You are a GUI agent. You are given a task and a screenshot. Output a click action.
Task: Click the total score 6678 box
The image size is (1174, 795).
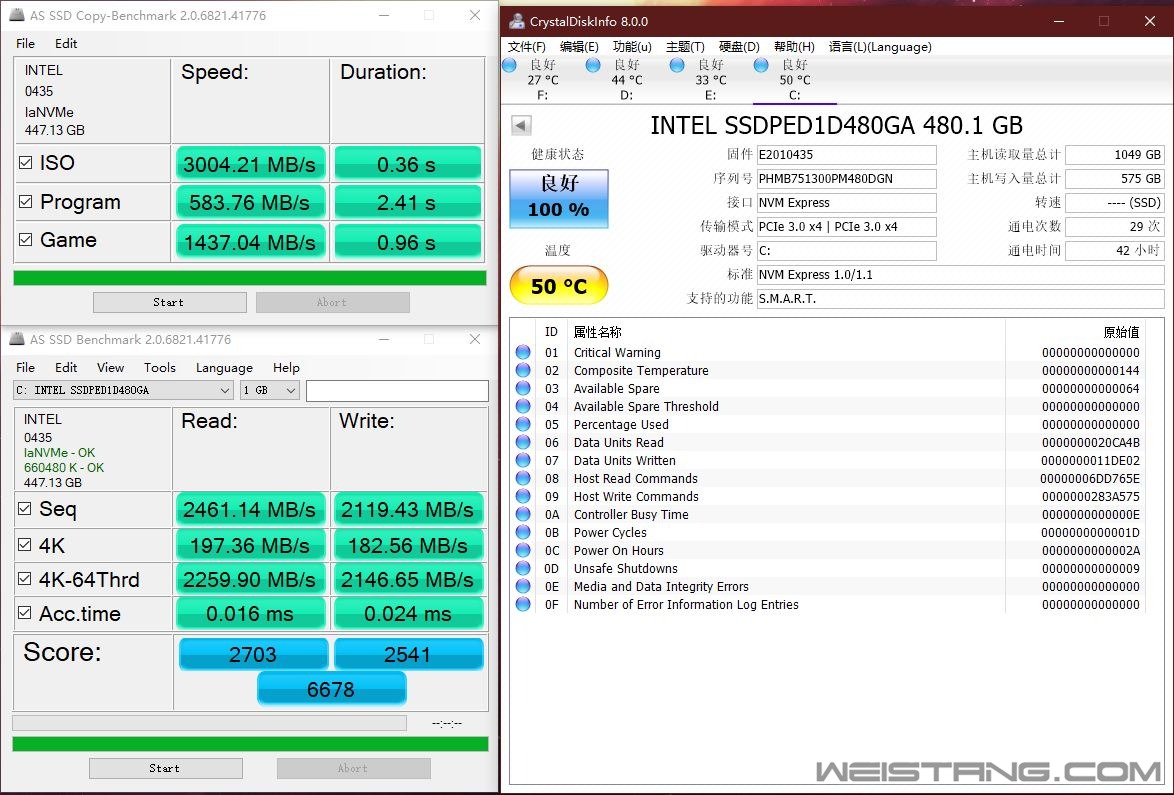(331, 689)
